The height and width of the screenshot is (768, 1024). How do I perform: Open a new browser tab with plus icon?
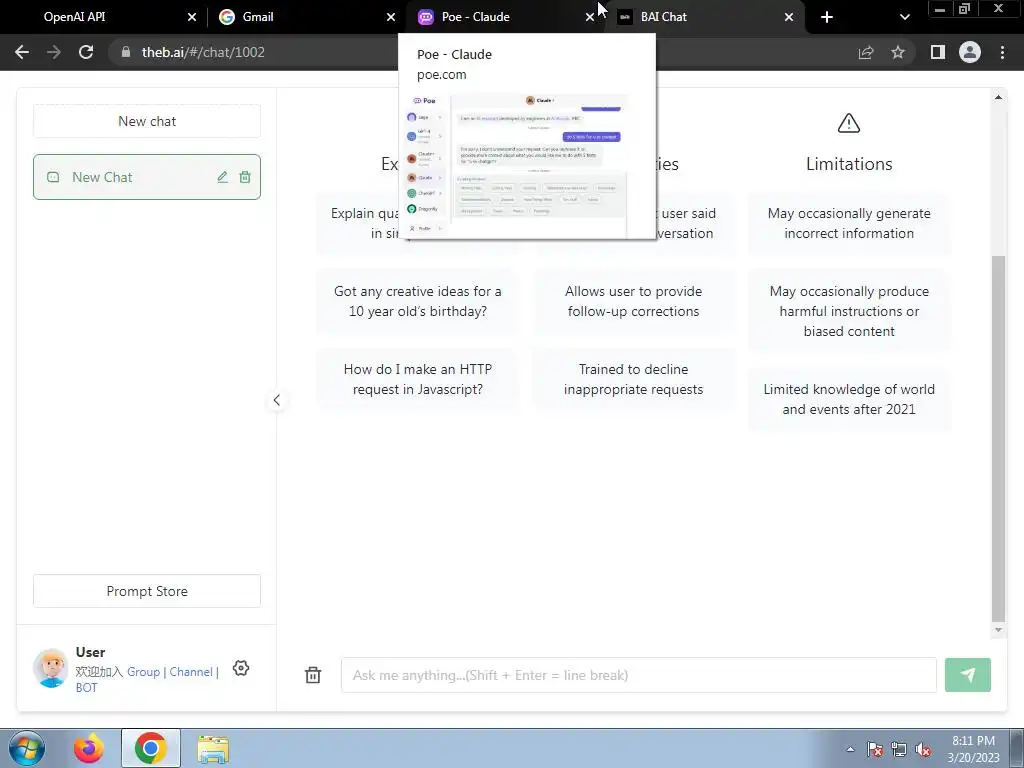point(827,17)
